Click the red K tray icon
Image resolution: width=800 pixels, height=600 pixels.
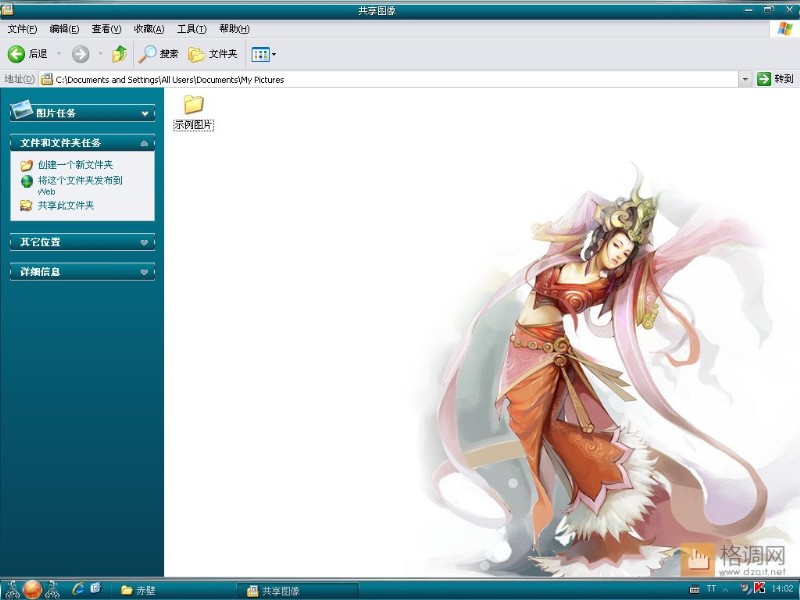(x=759, y=588)
